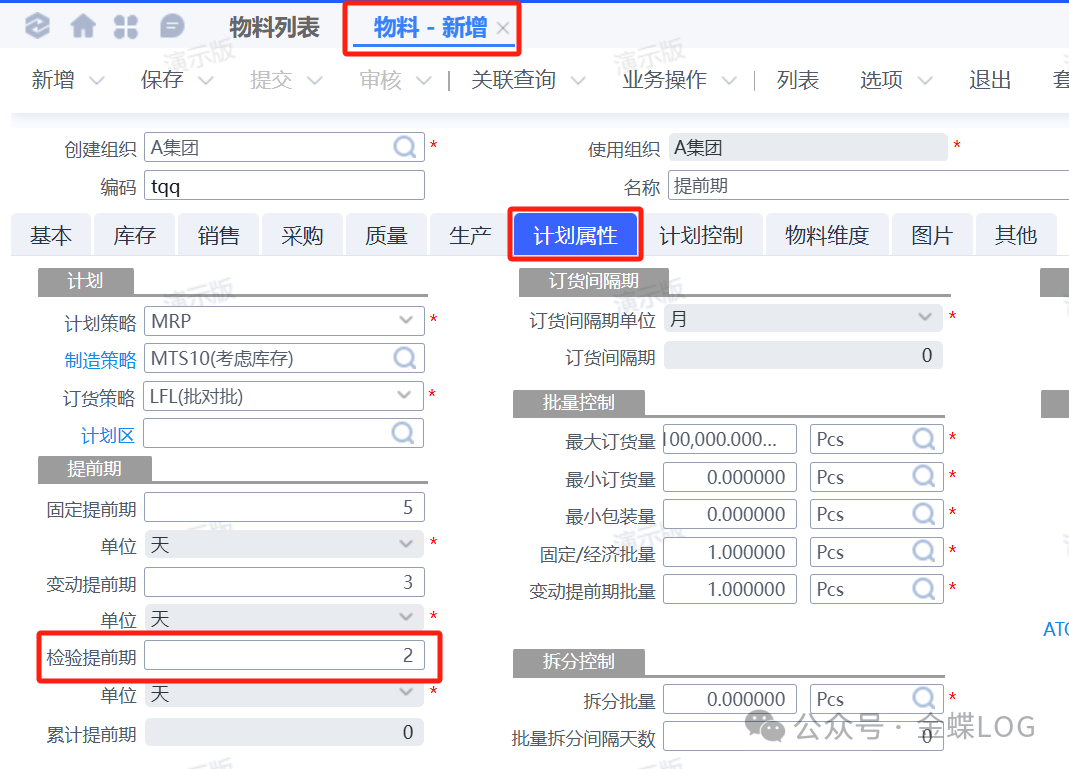Open the four-square apps menu icon
Screen dimensions: 1069x769
coord(126,27)
